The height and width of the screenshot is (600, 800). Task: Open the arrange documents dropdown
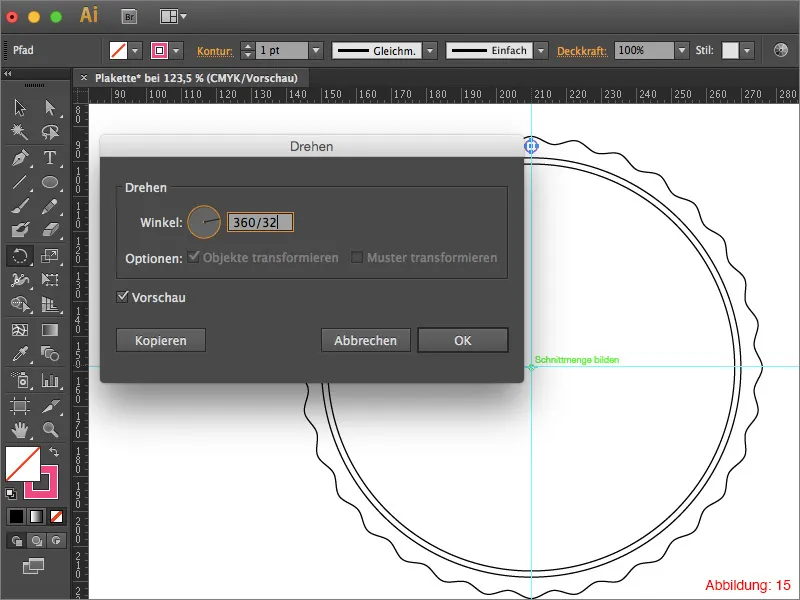(x=173, y=17)
